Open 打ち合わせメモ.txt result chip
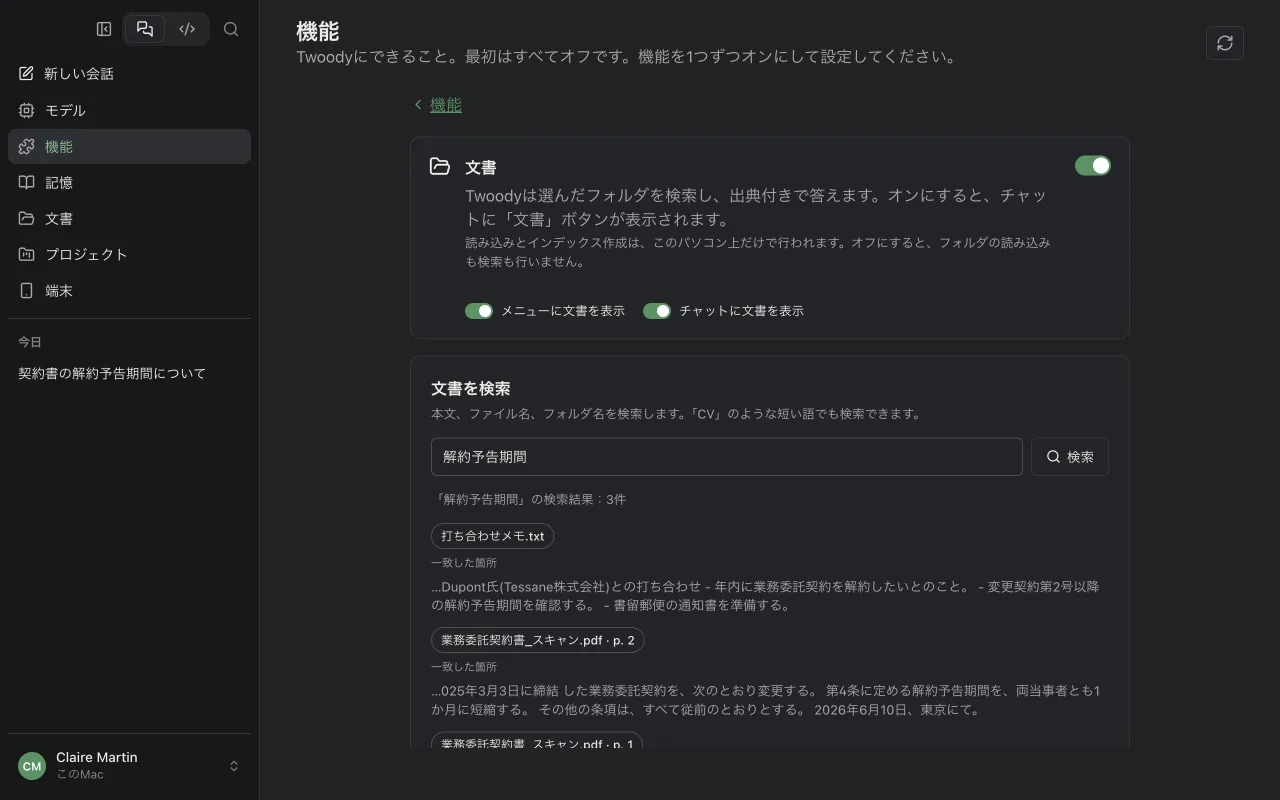This screenshot has height=800, width=1280. (493, 536)
